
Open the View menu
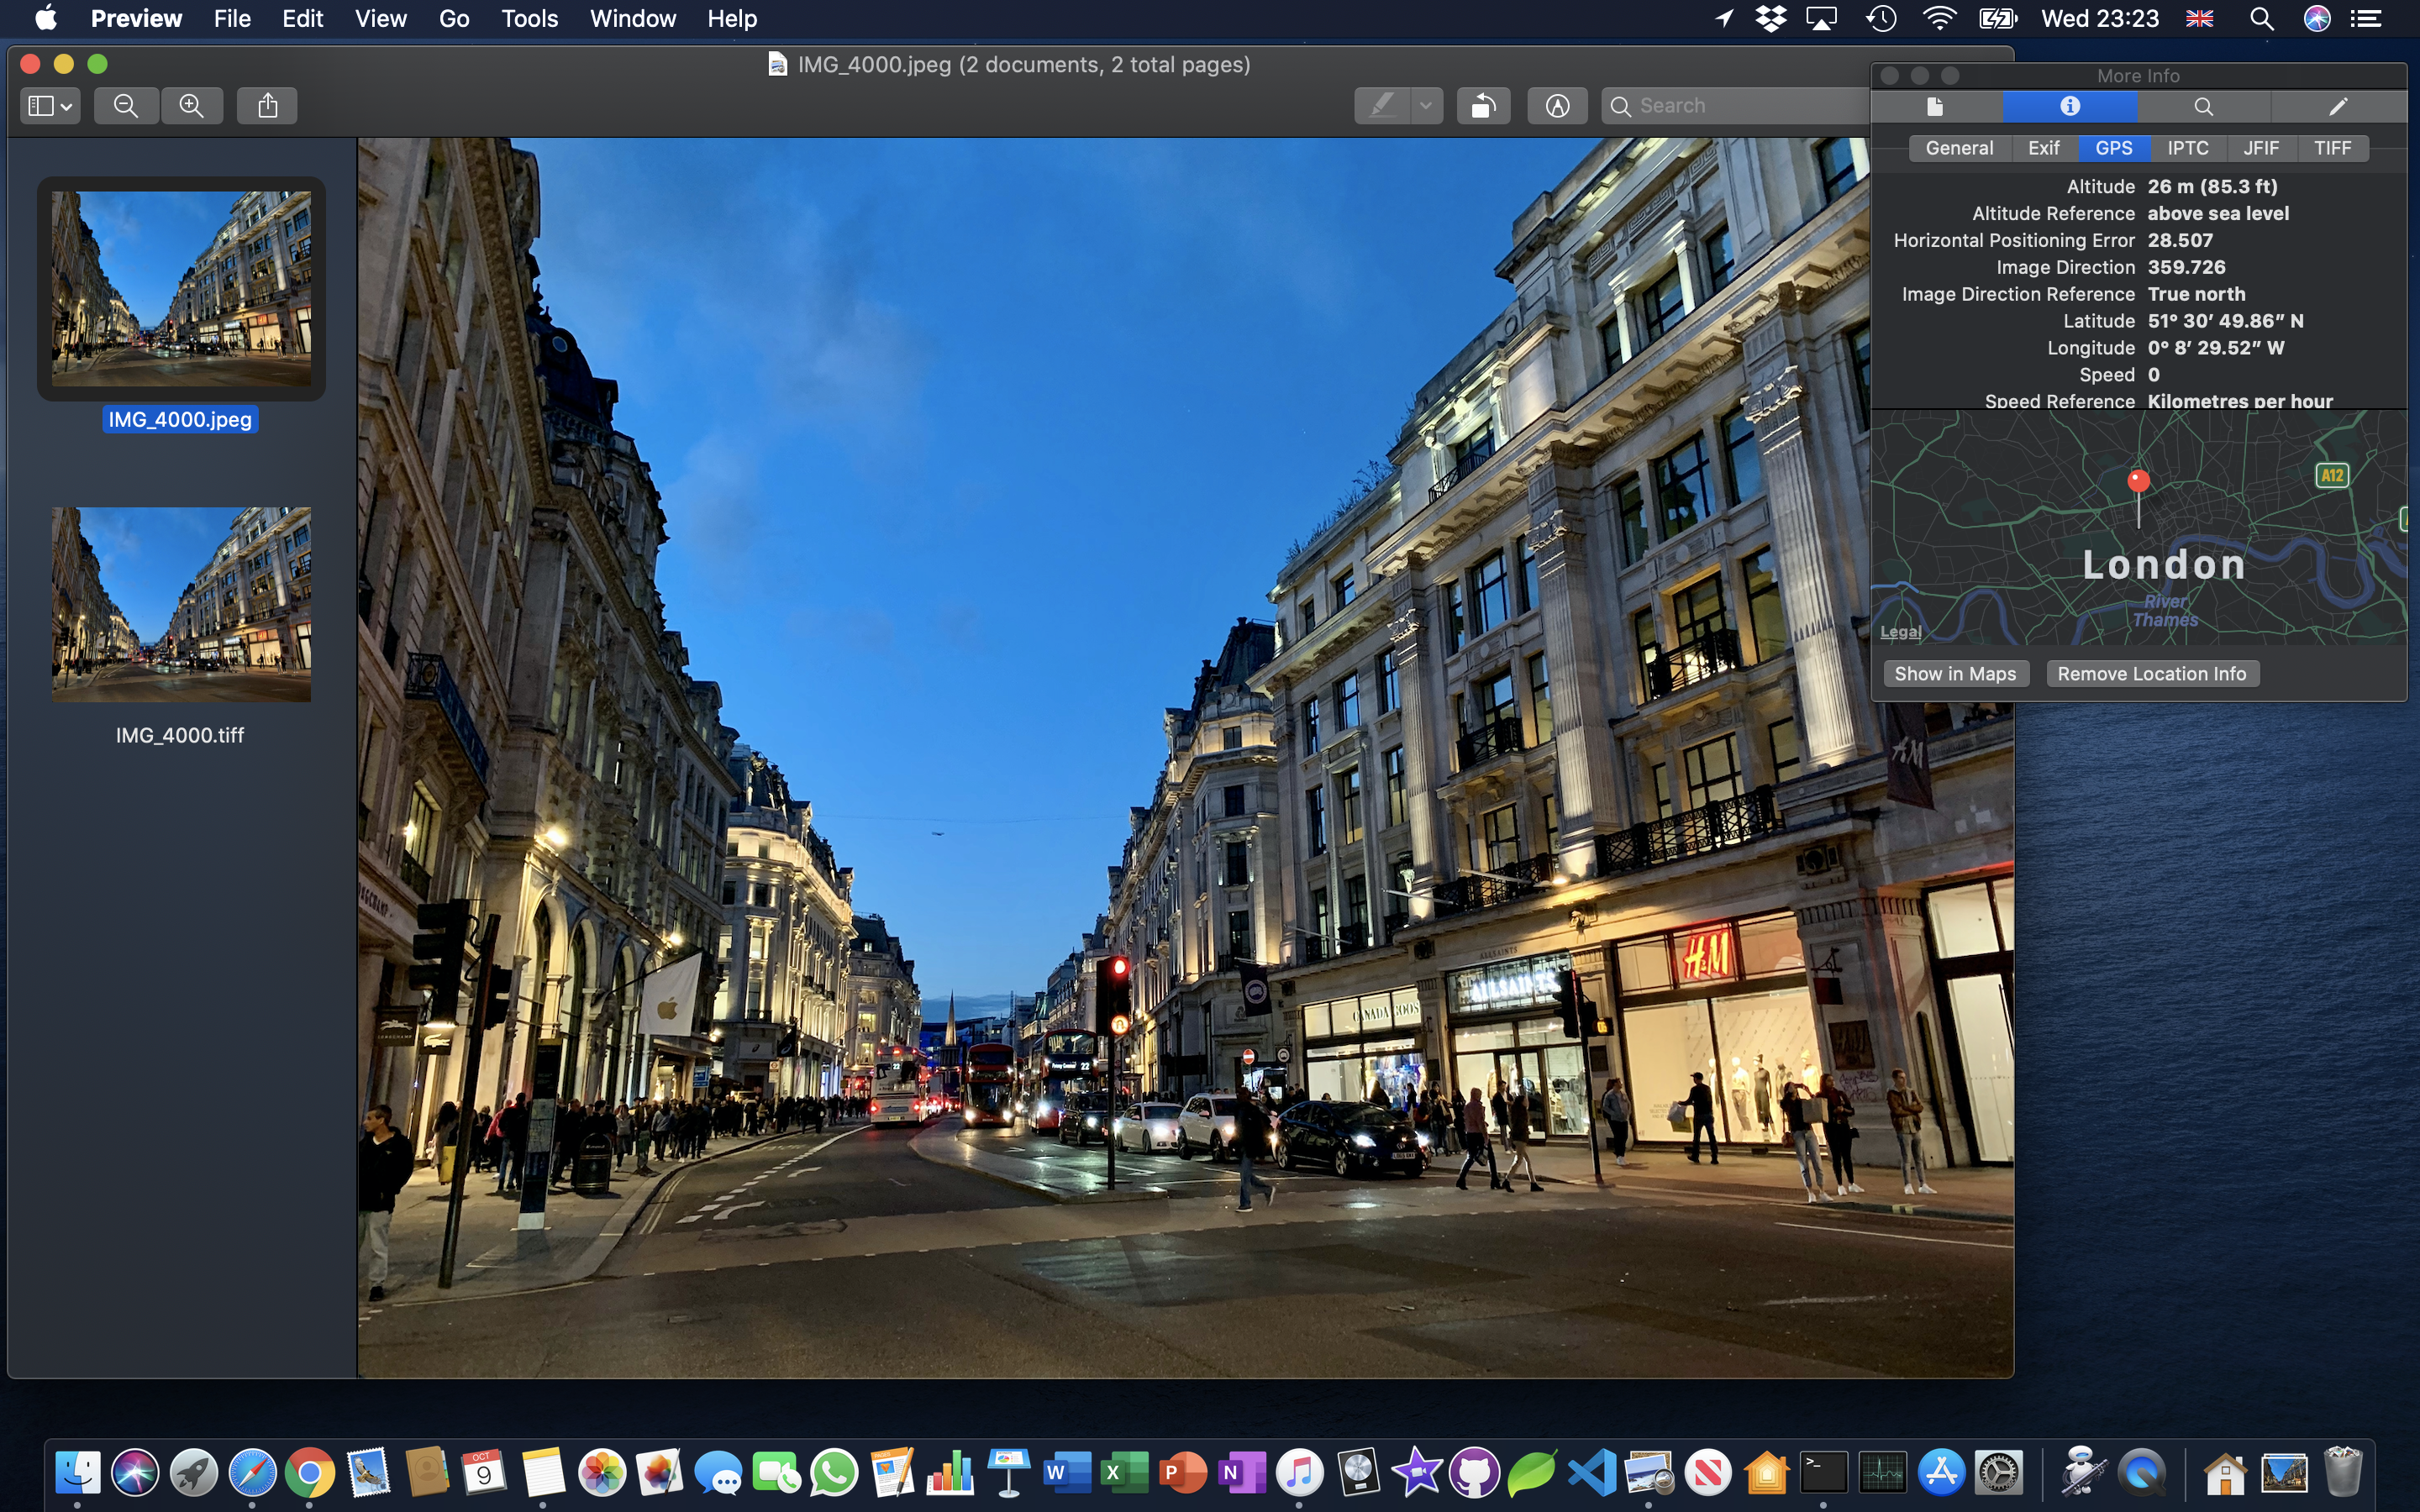tap(380, 18)
